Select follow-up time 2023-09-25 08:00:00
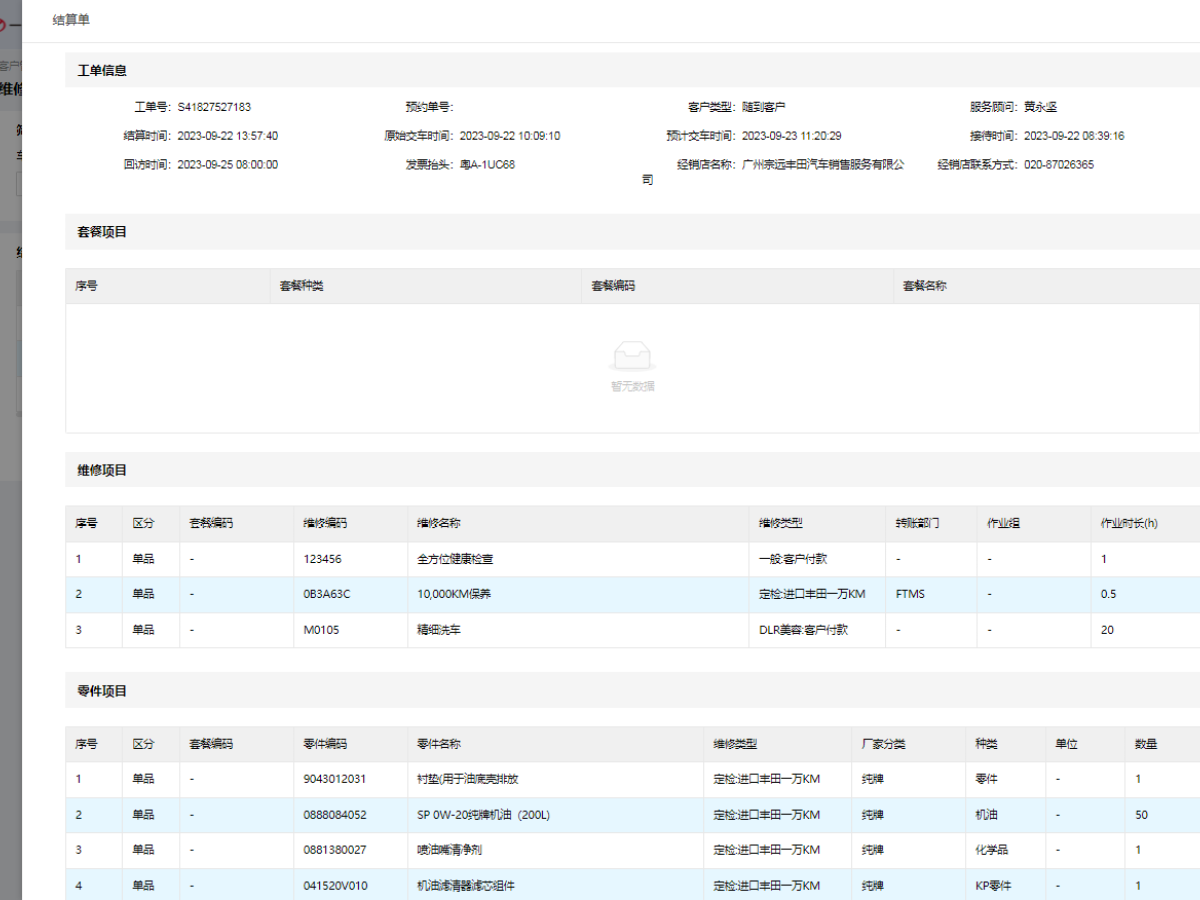 [x=228, y=165]
